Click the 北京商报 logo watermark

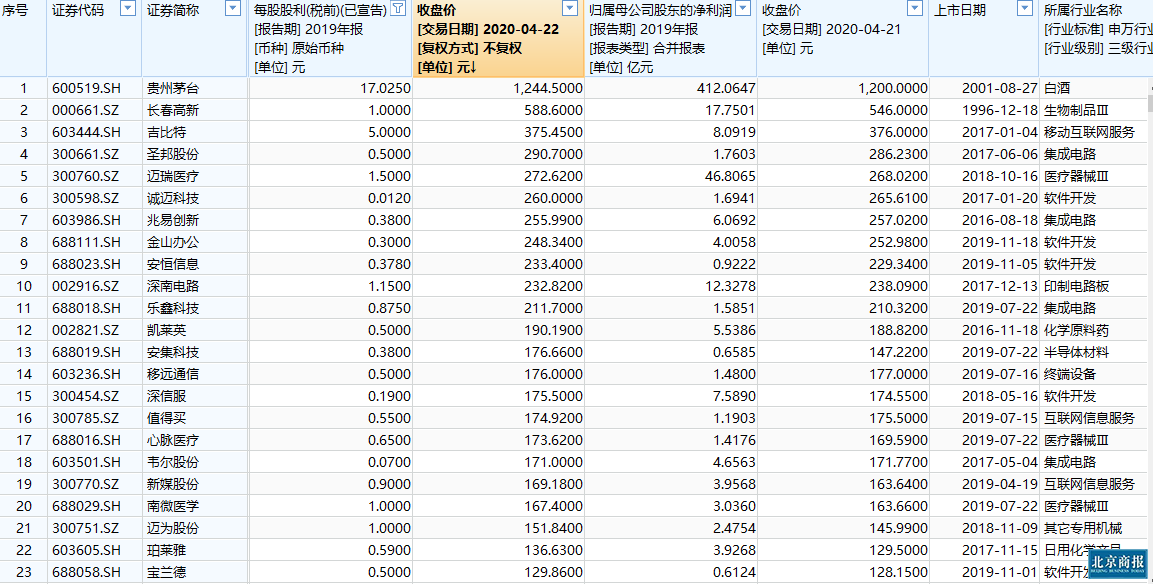point(1117,564)
